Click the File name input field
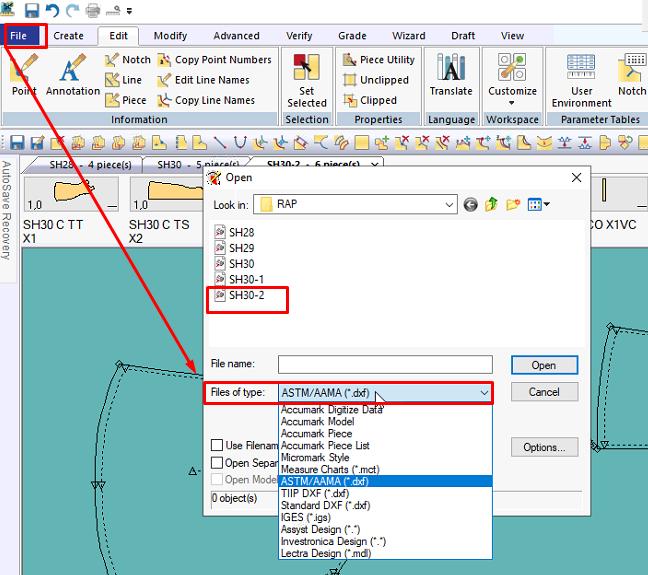 pos(385,365)
